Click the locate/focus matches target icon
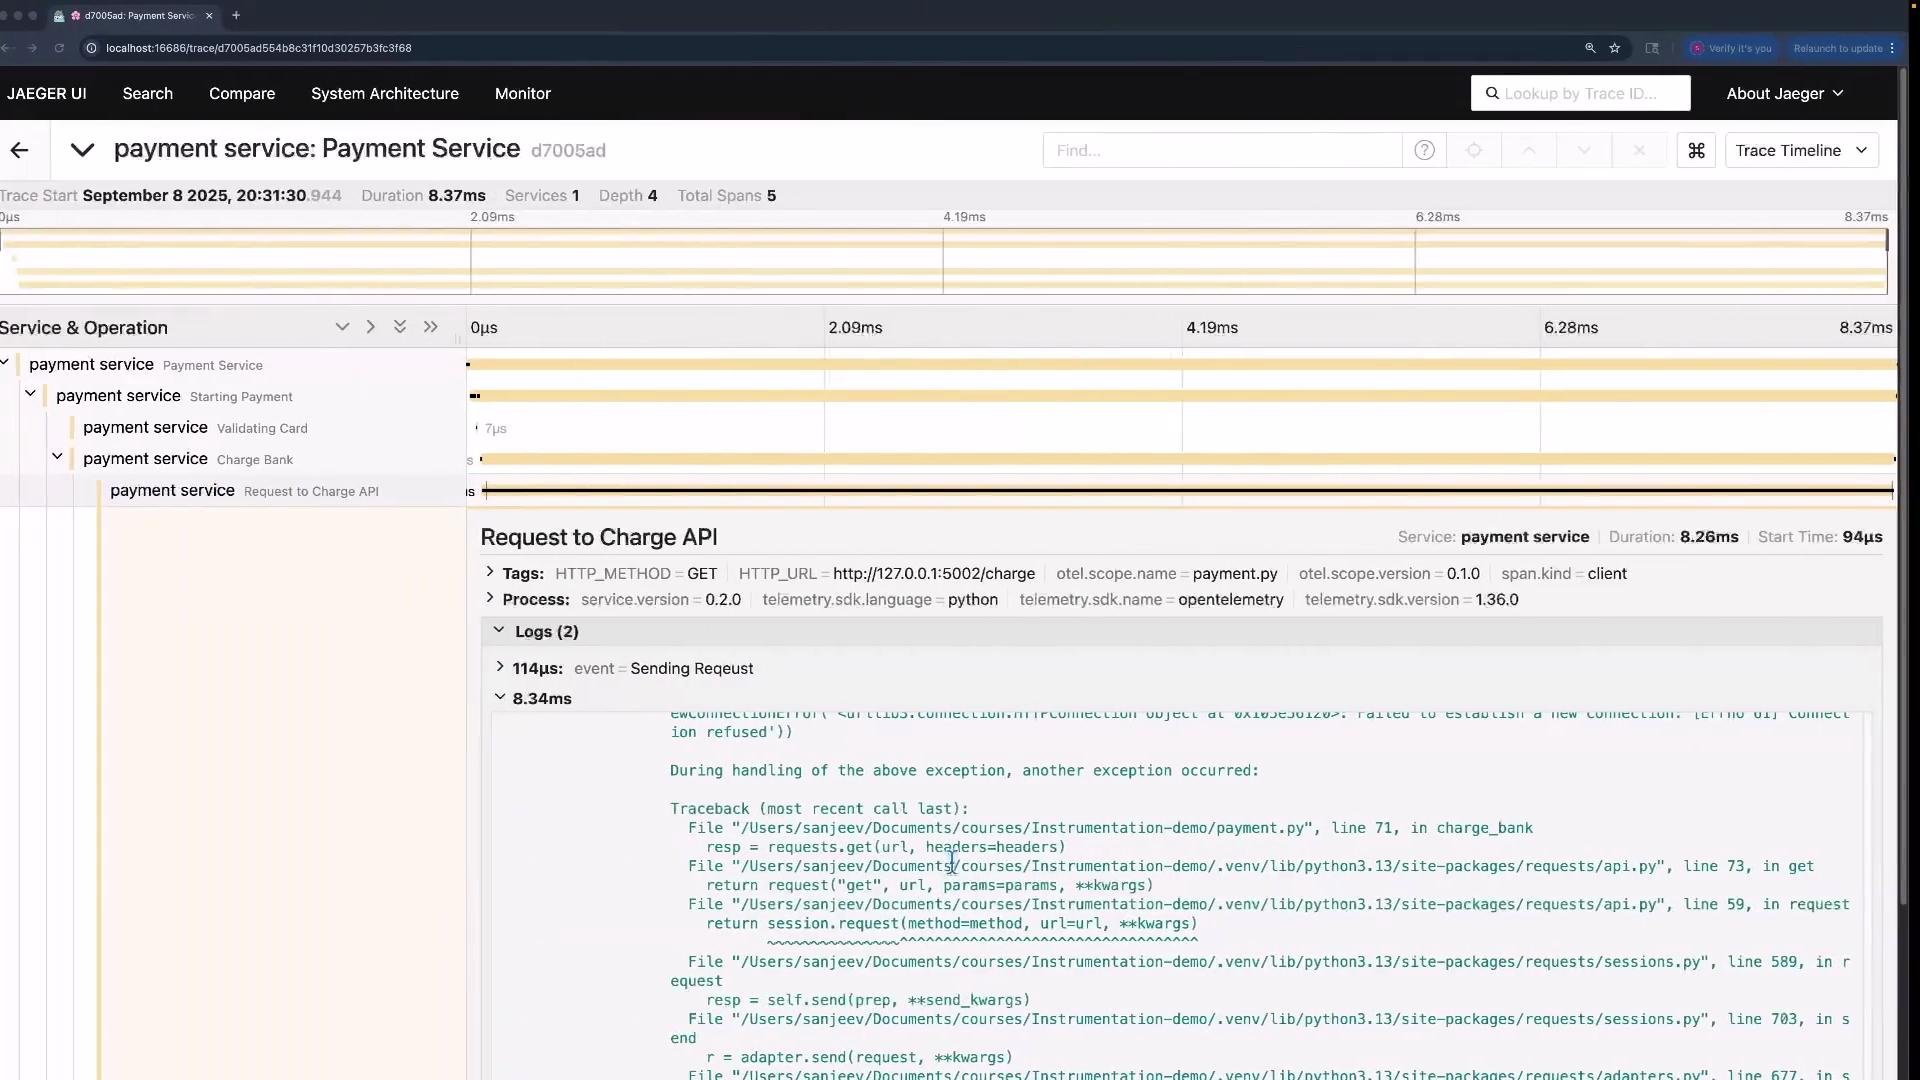This screenshot has width=1920, height=1080. (x=1474, y=150)
